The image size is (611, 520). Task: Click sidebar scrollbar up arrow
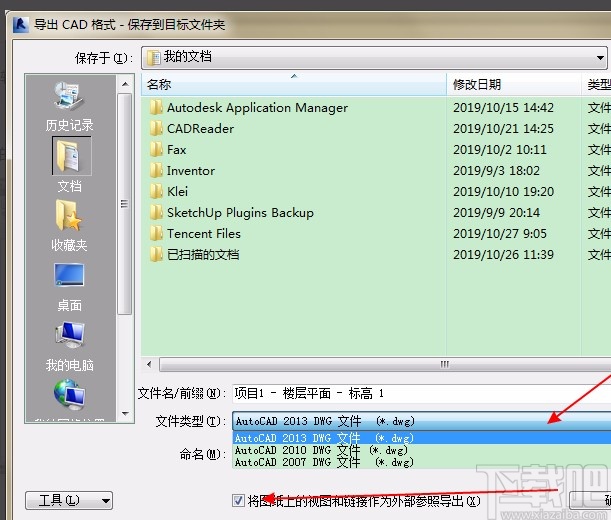click(125, 84)
